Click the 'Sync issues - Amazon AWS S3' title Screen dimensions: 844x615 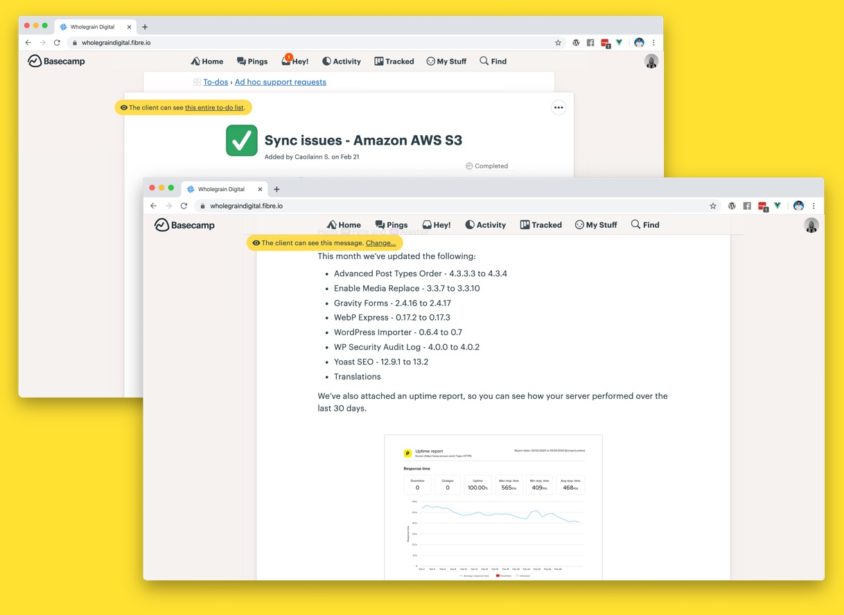coord(363,140)
